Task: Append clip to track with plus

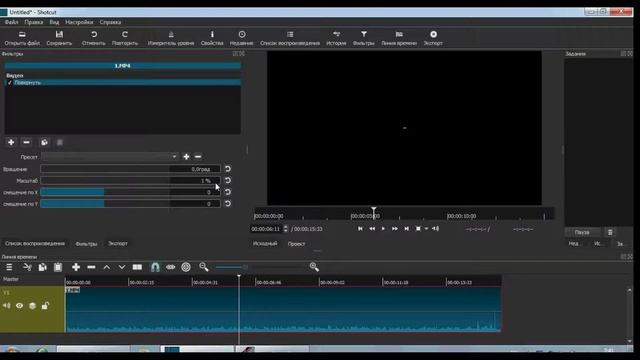Action: (x=76, y=267)
